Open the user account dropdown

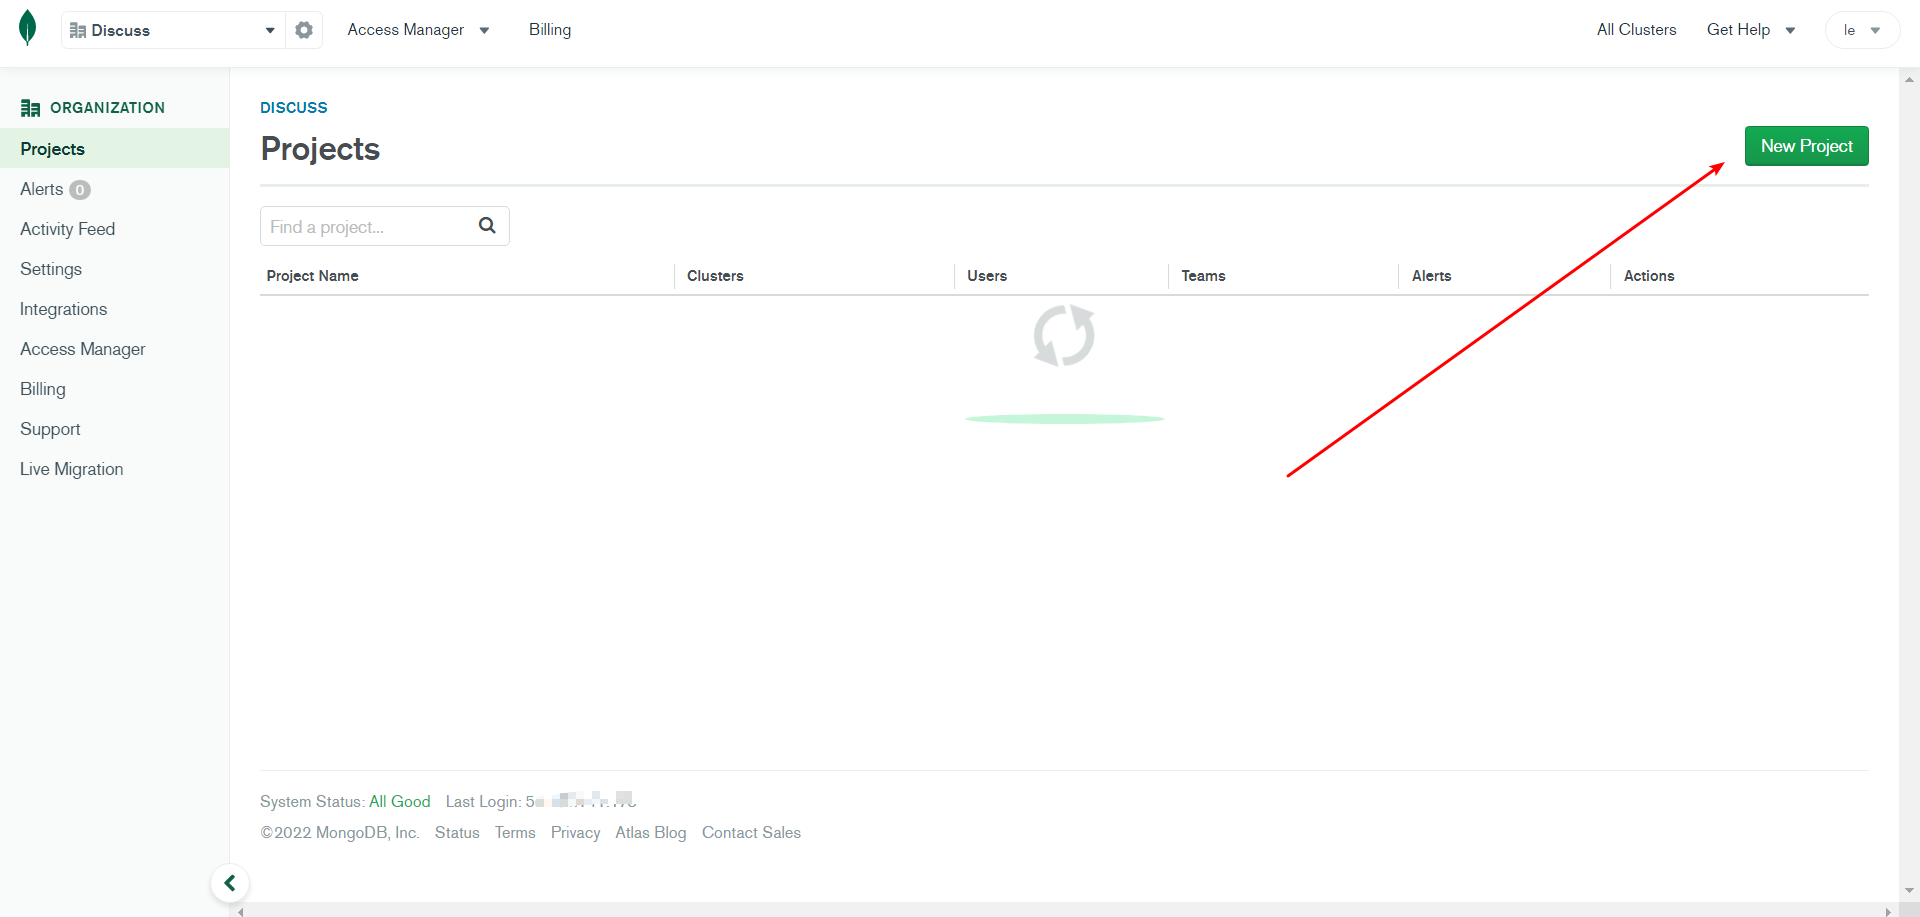click(1861, 30)
